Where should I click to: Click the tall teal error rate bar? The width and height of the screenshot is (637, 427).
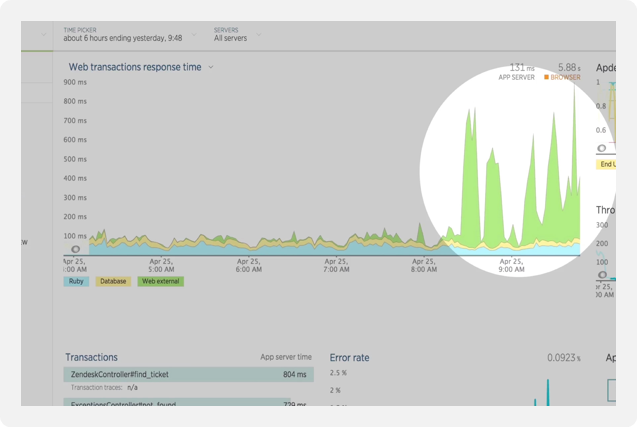548,392
